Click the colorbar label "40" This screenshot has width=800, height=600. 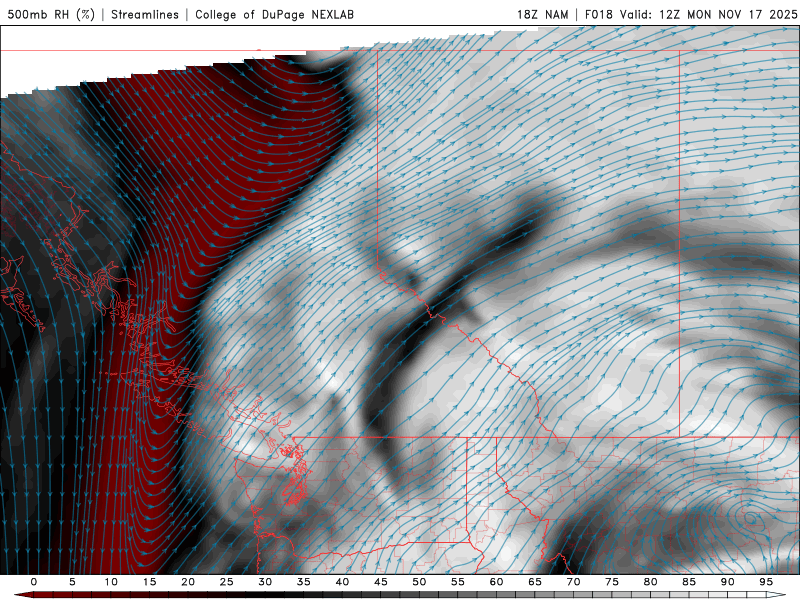pos(342,582)
